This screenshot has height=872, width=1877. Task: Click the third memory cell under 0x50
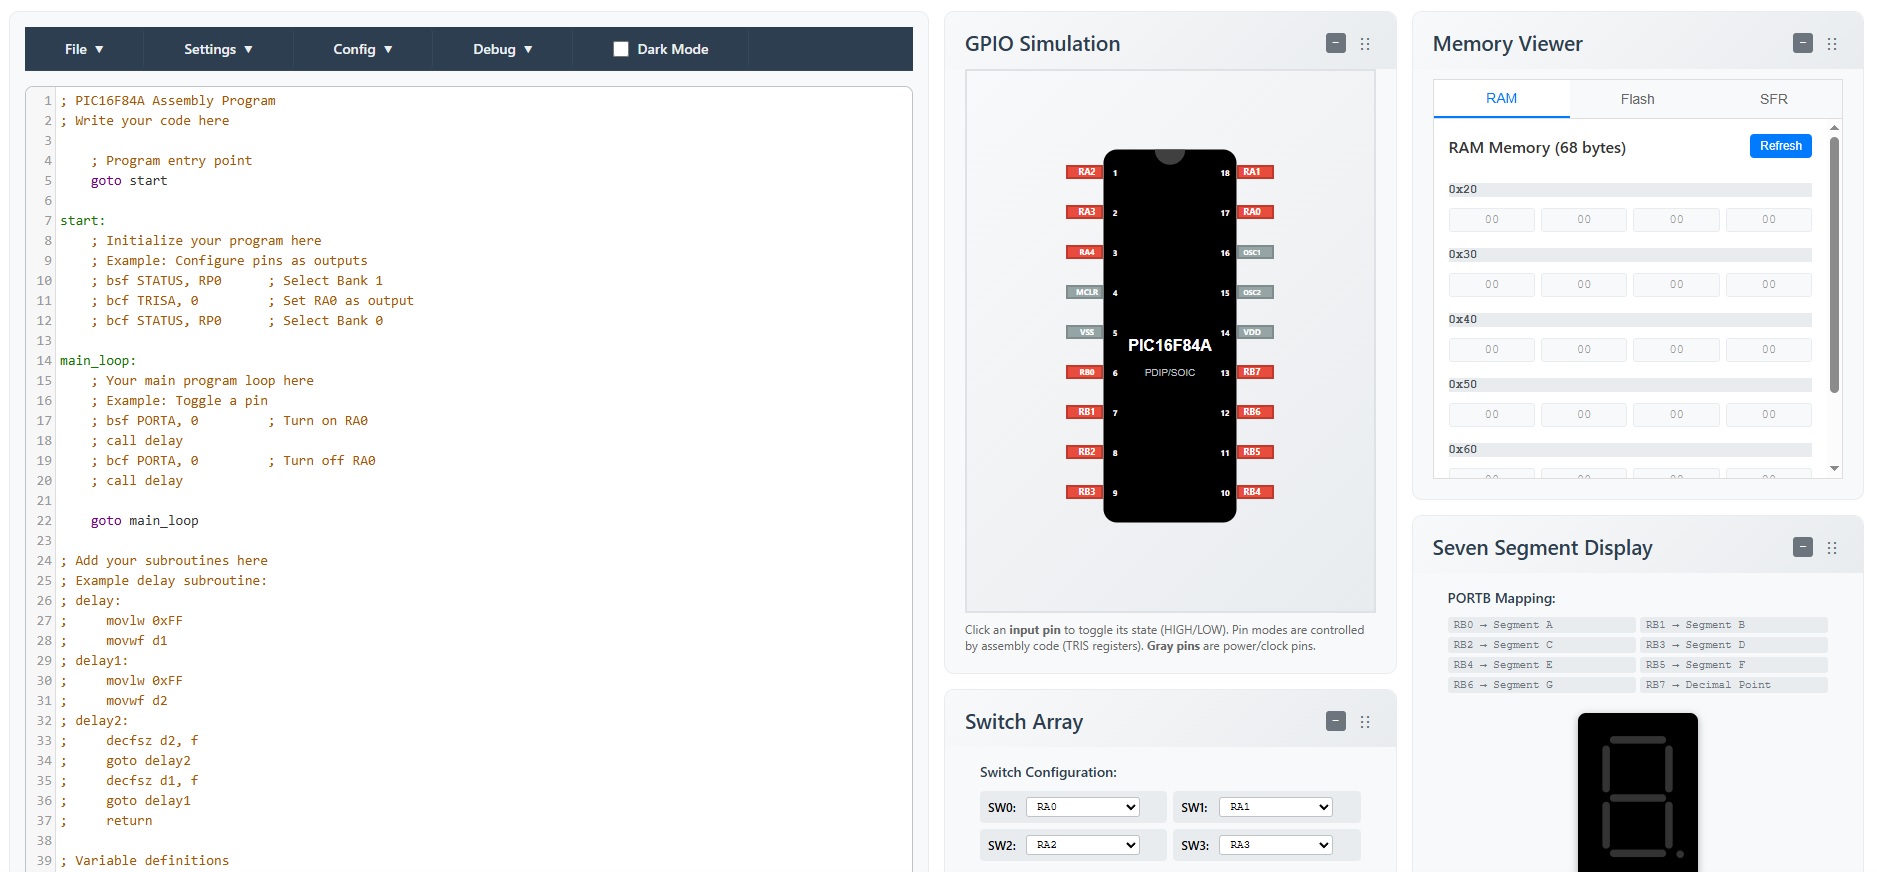tap(1676, 414)
